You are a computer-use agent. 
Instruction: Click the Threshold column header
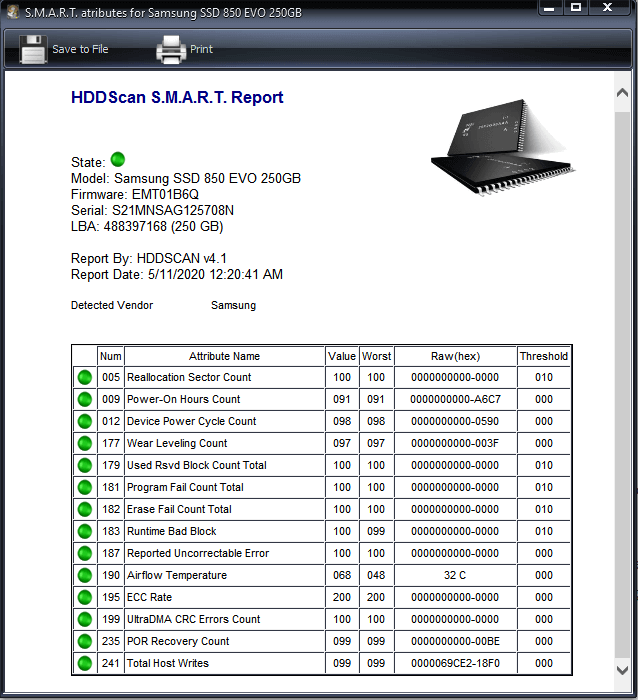[544, 356]
